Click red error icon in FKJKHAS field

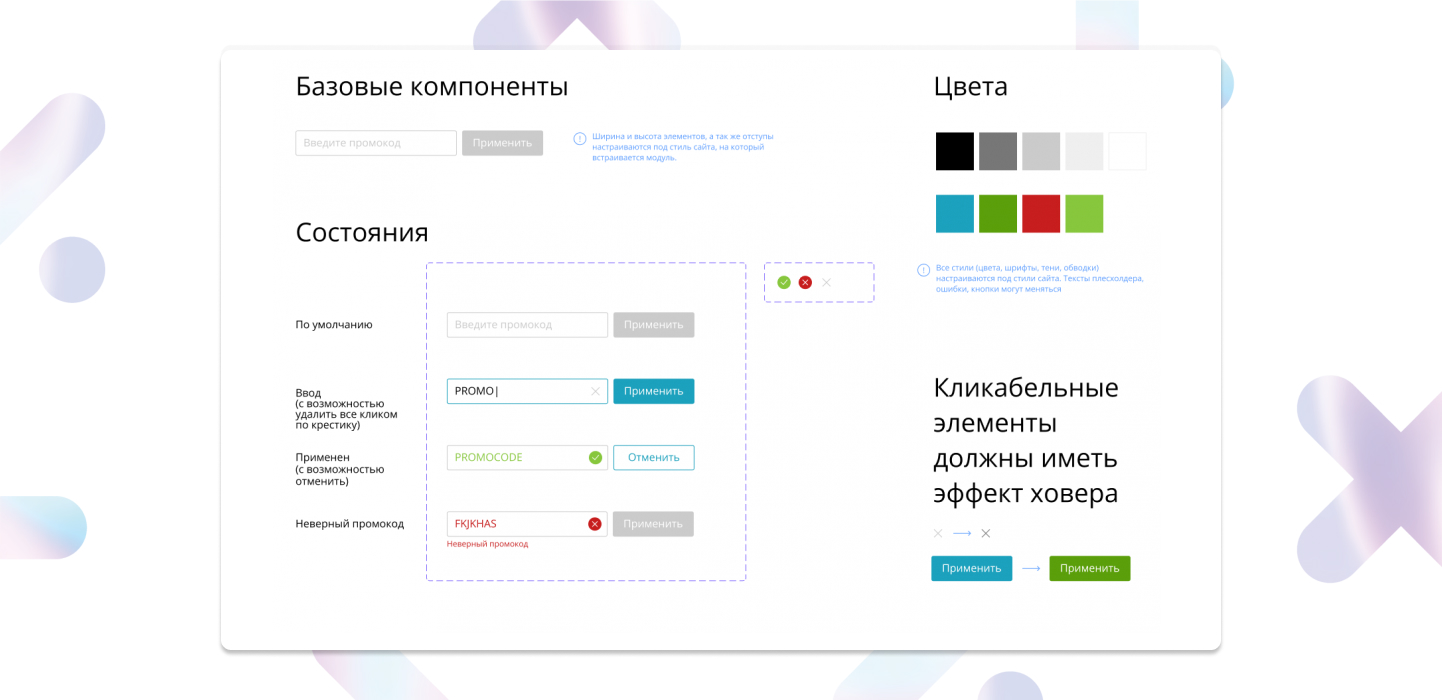[595, 523]
